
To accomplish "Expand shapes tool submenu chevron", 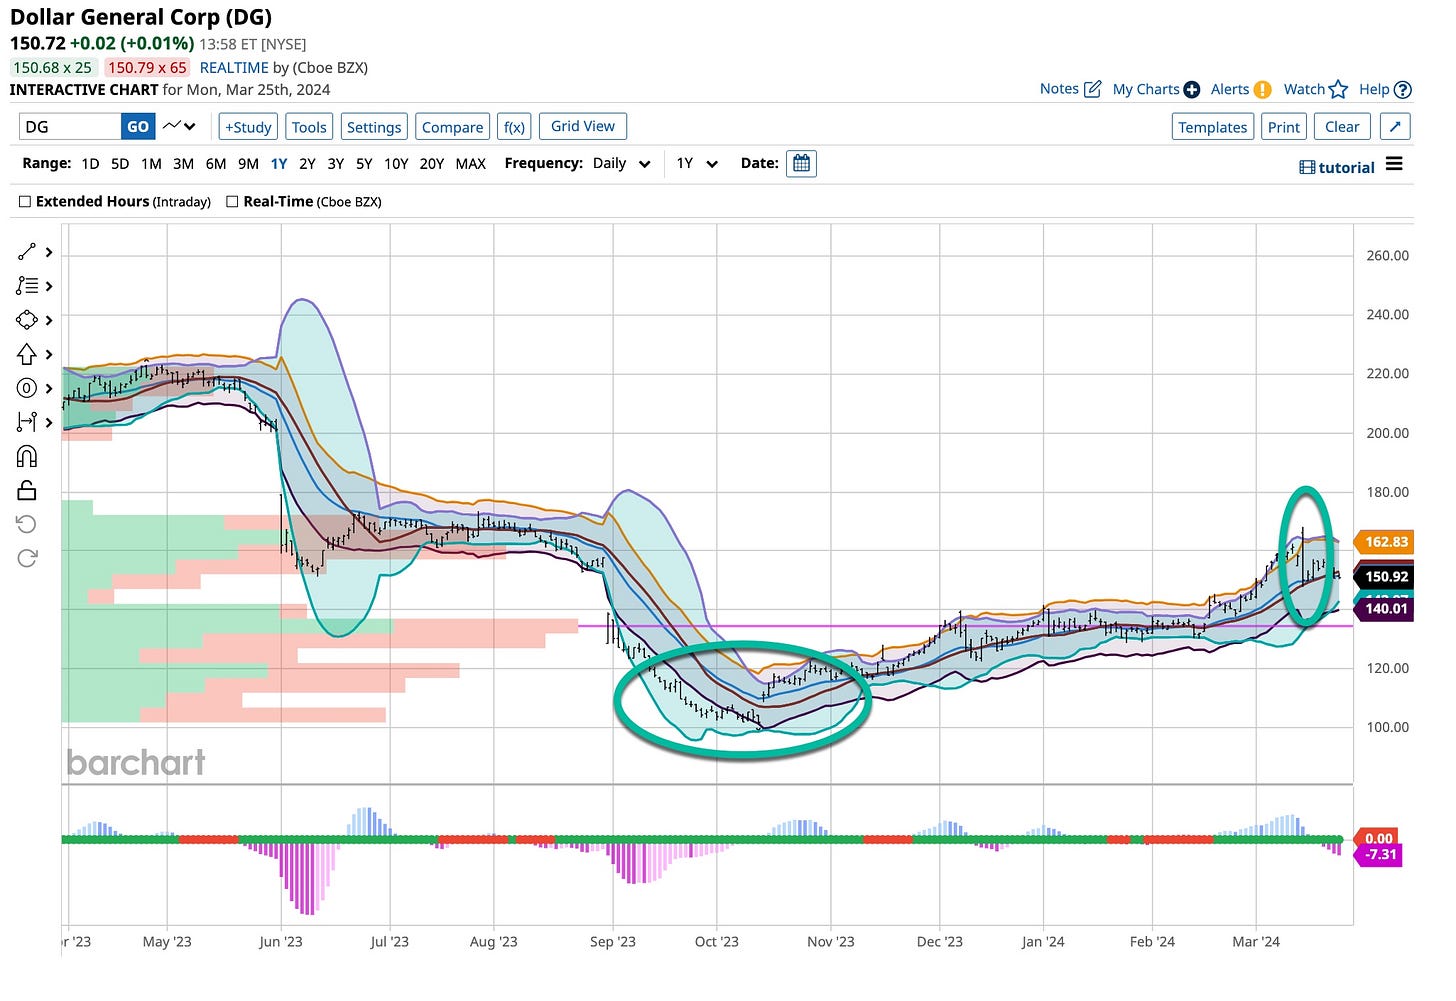I will pos(49,321).
